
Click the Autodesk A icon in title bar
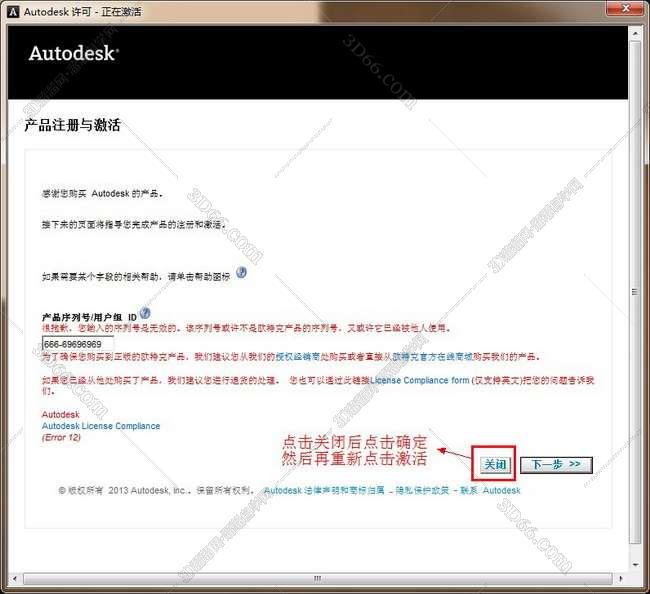click(13, 12)
